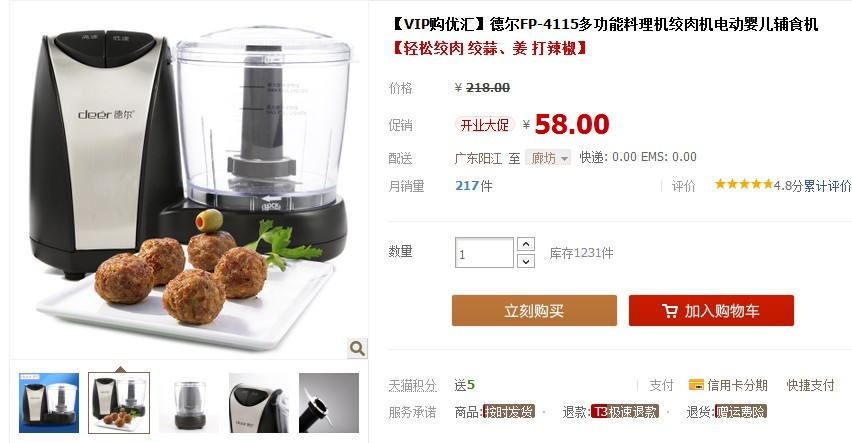
Task: Select the chopper bowl only thumbnail
Action: click(189, 403)
